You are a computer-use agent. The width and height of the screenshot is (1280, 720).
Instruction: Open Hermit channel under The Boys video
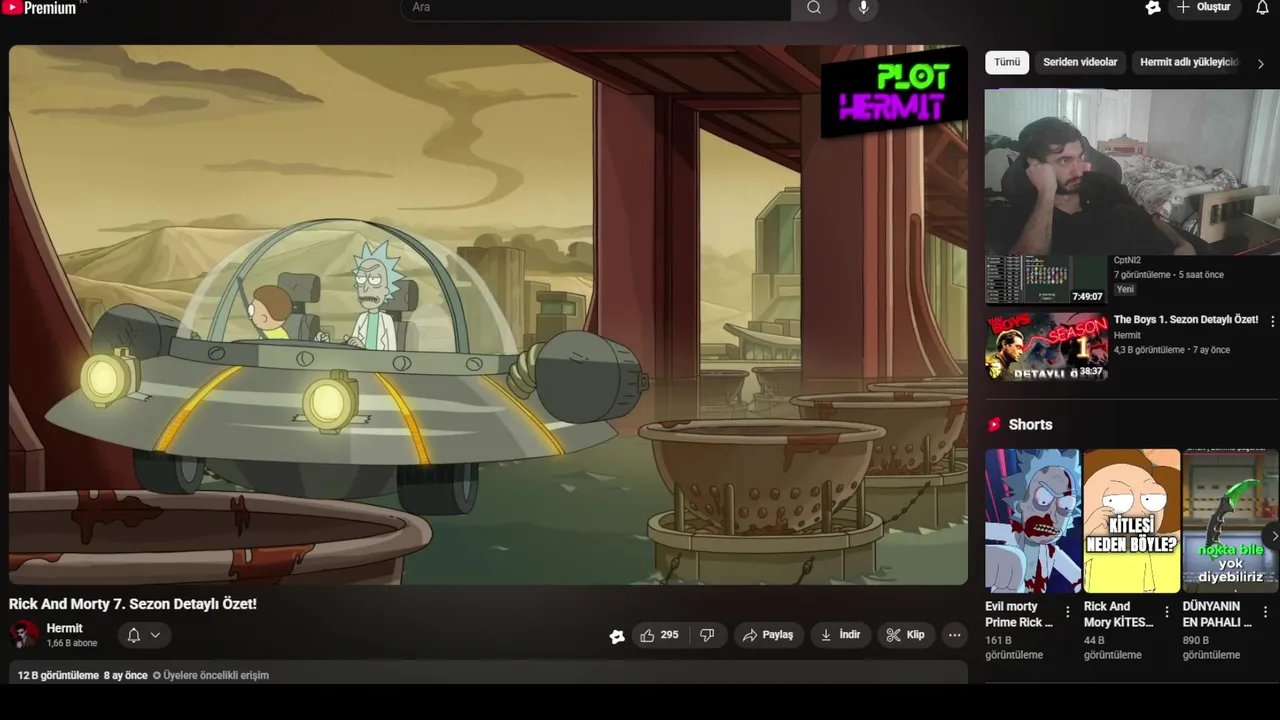[1127, 335]
